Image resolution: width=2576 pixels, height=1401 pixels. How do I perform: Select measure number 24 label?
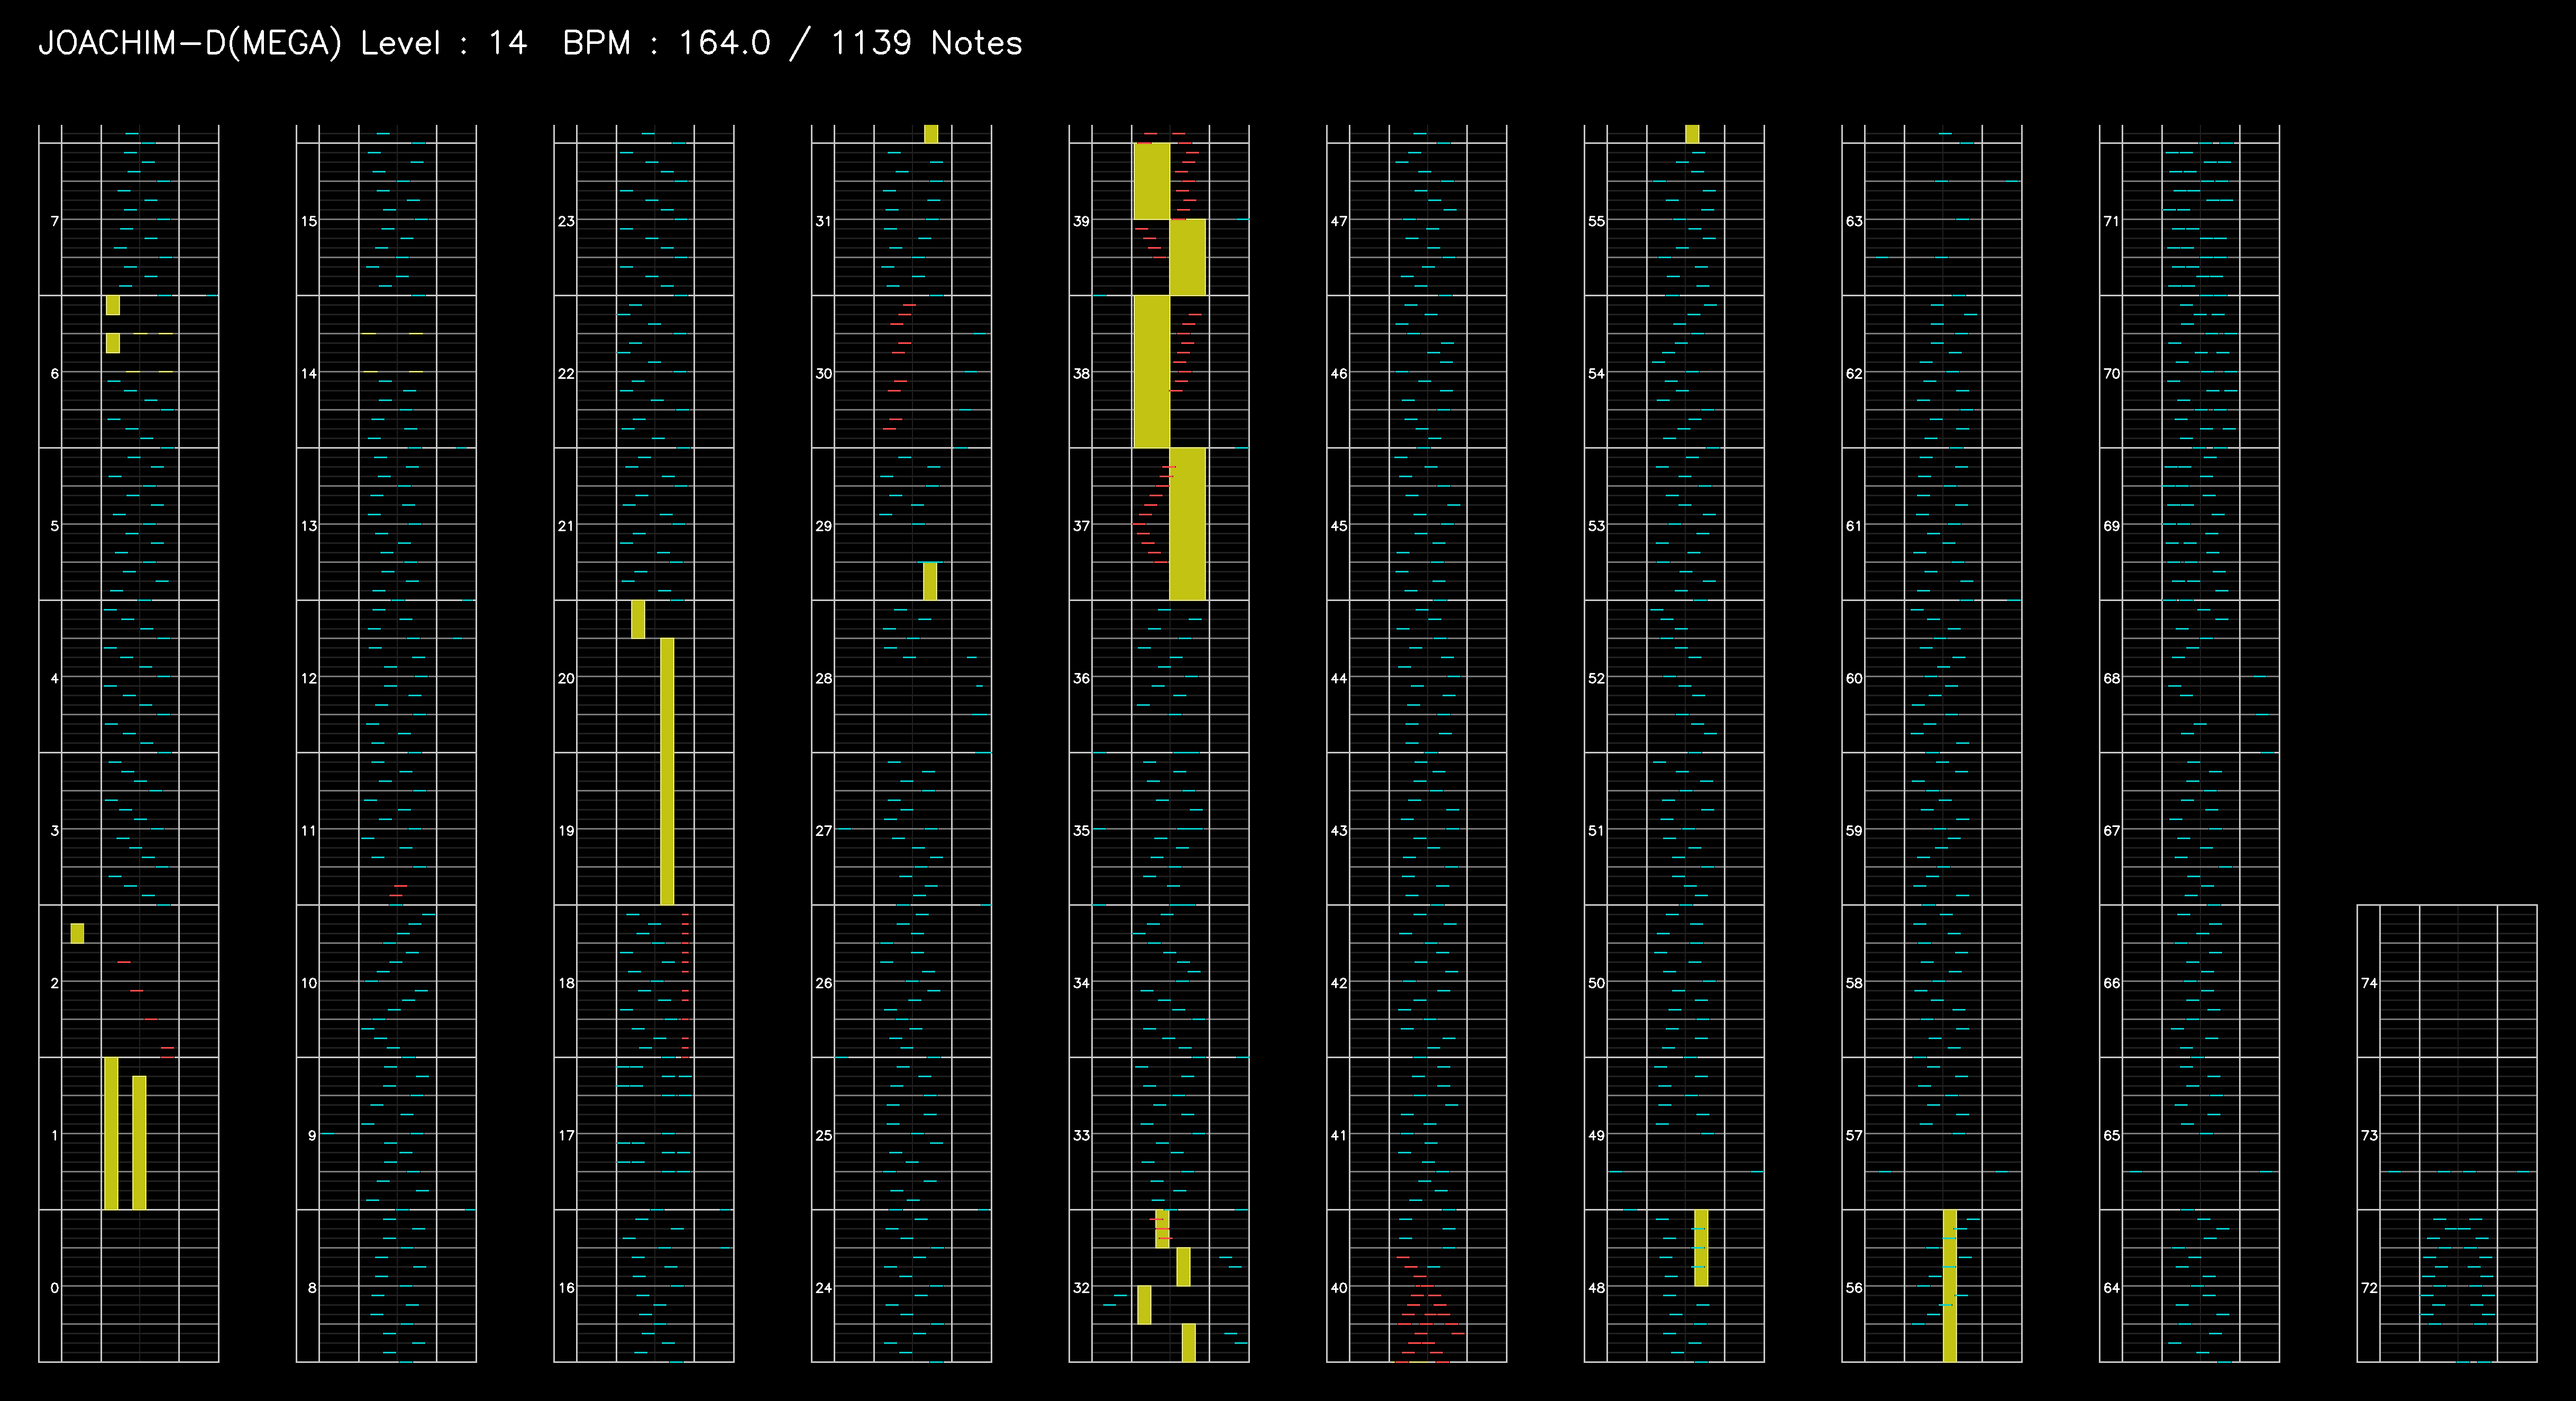tap(823, 1287)
